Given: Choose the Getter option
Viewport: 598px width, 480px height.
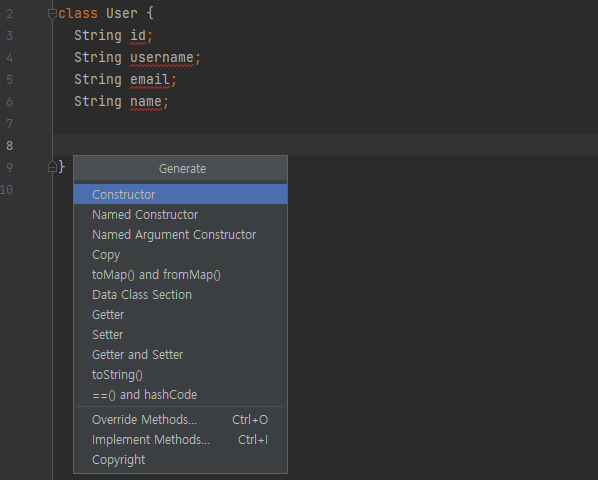Looking at the screenshot, I should click(x=180, y=315).
